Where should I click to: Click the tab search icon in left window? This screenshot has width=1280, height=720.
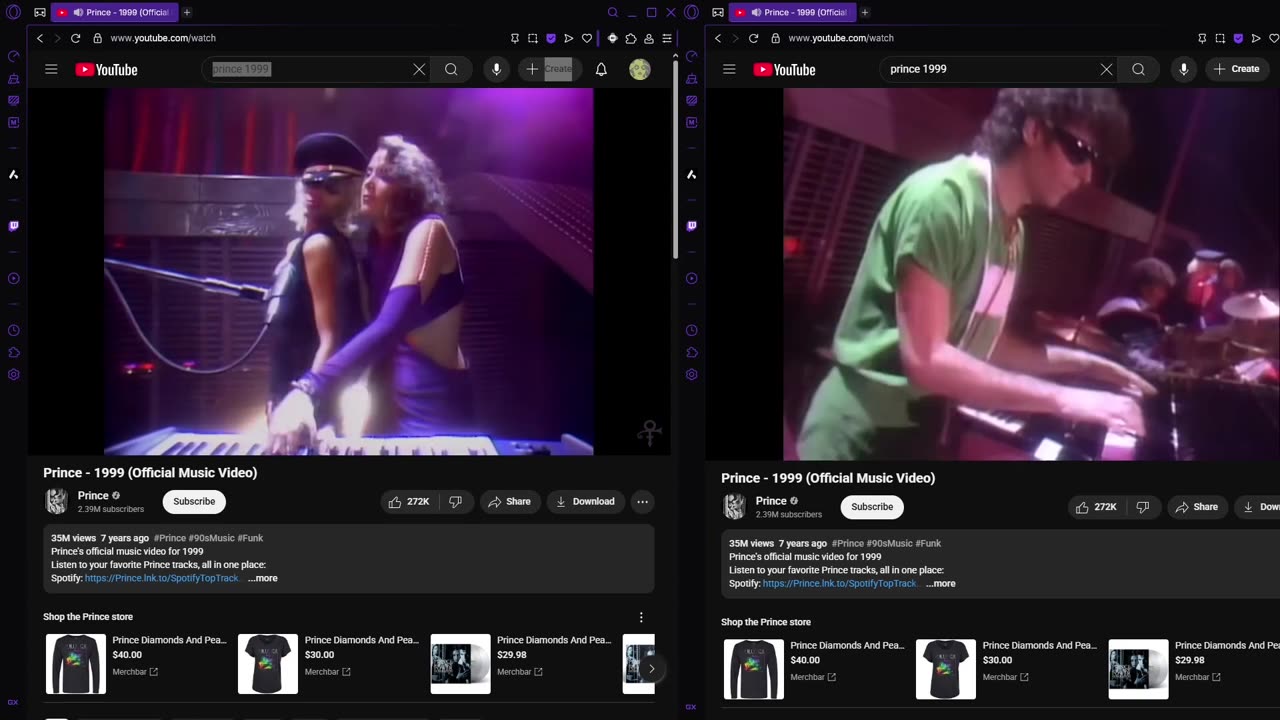(613, 12)
